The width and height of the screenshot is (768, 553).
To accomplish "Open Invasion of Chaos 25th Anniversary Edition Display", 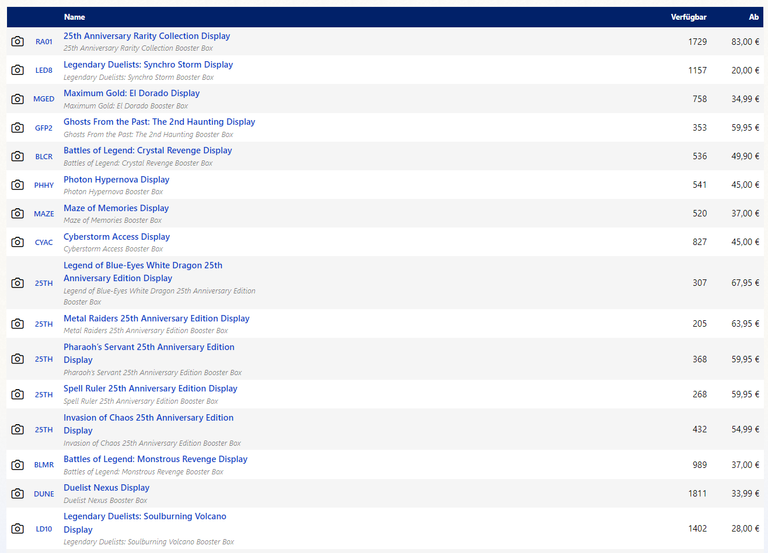I will click(148, 424).
